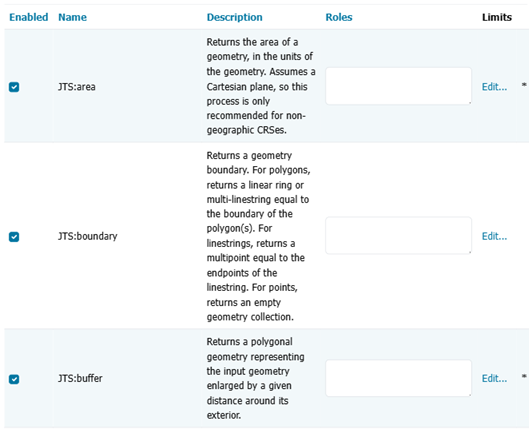Image resolution: width=529 pixels, height=429 pixels.
Task: Click the resize handle of JTS:area Roles box
Action: (x=469, y=102)
